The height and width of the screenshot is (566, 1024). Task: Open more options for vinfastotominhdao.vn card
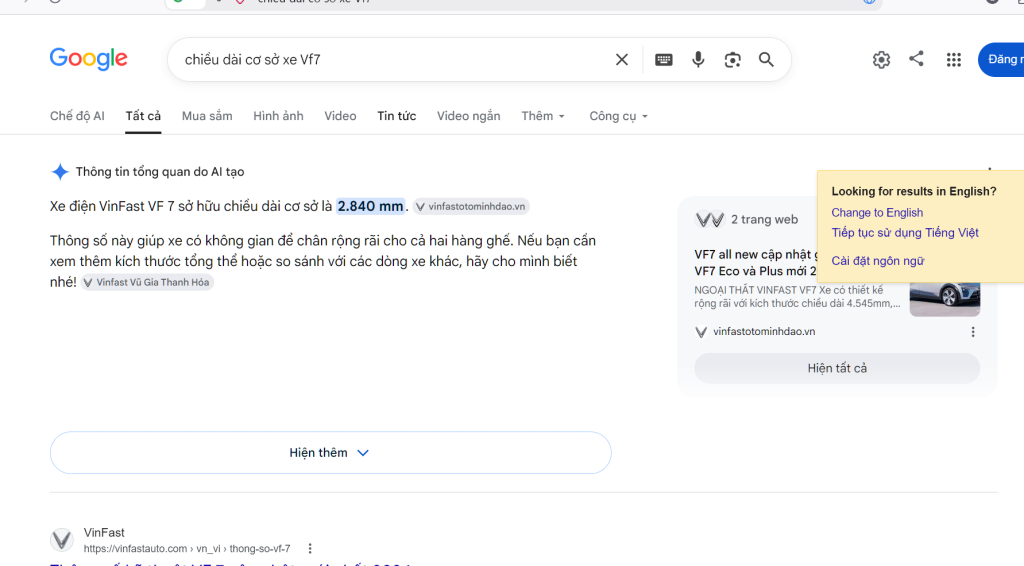(x=973, y=332)
